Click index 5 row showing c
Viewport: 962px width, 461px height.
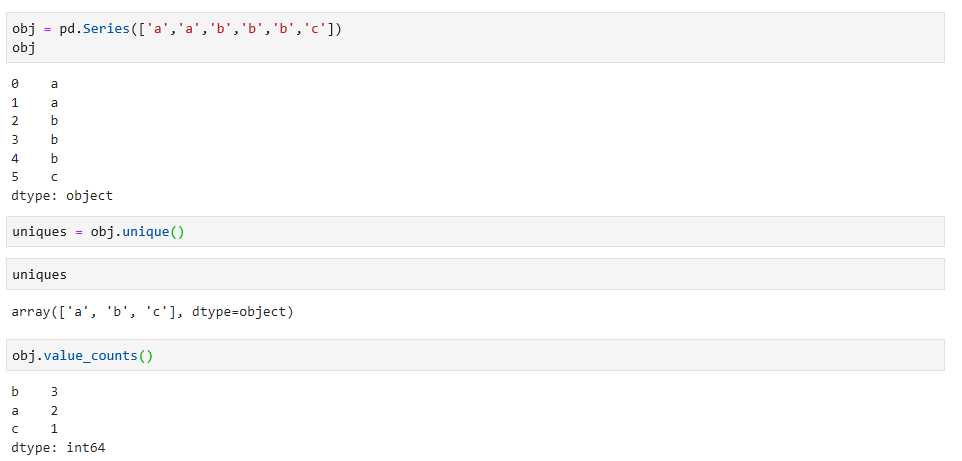34,177
